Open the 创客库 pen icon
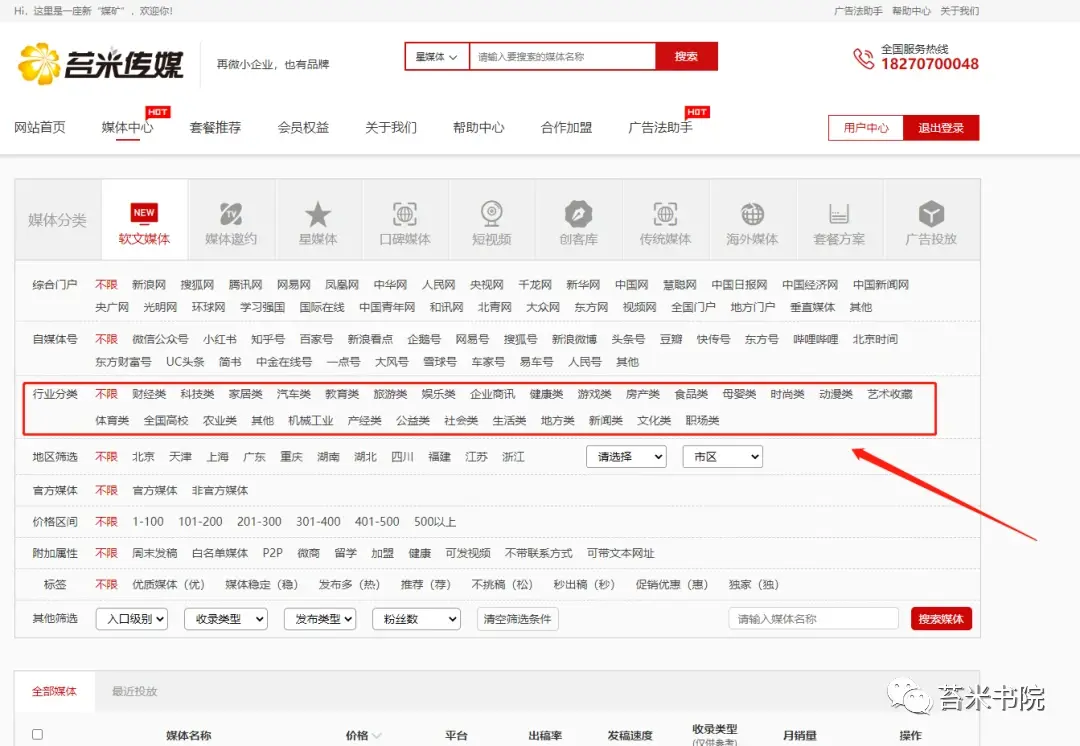Screen dimensions: 1080x746 tap(579, 214)
